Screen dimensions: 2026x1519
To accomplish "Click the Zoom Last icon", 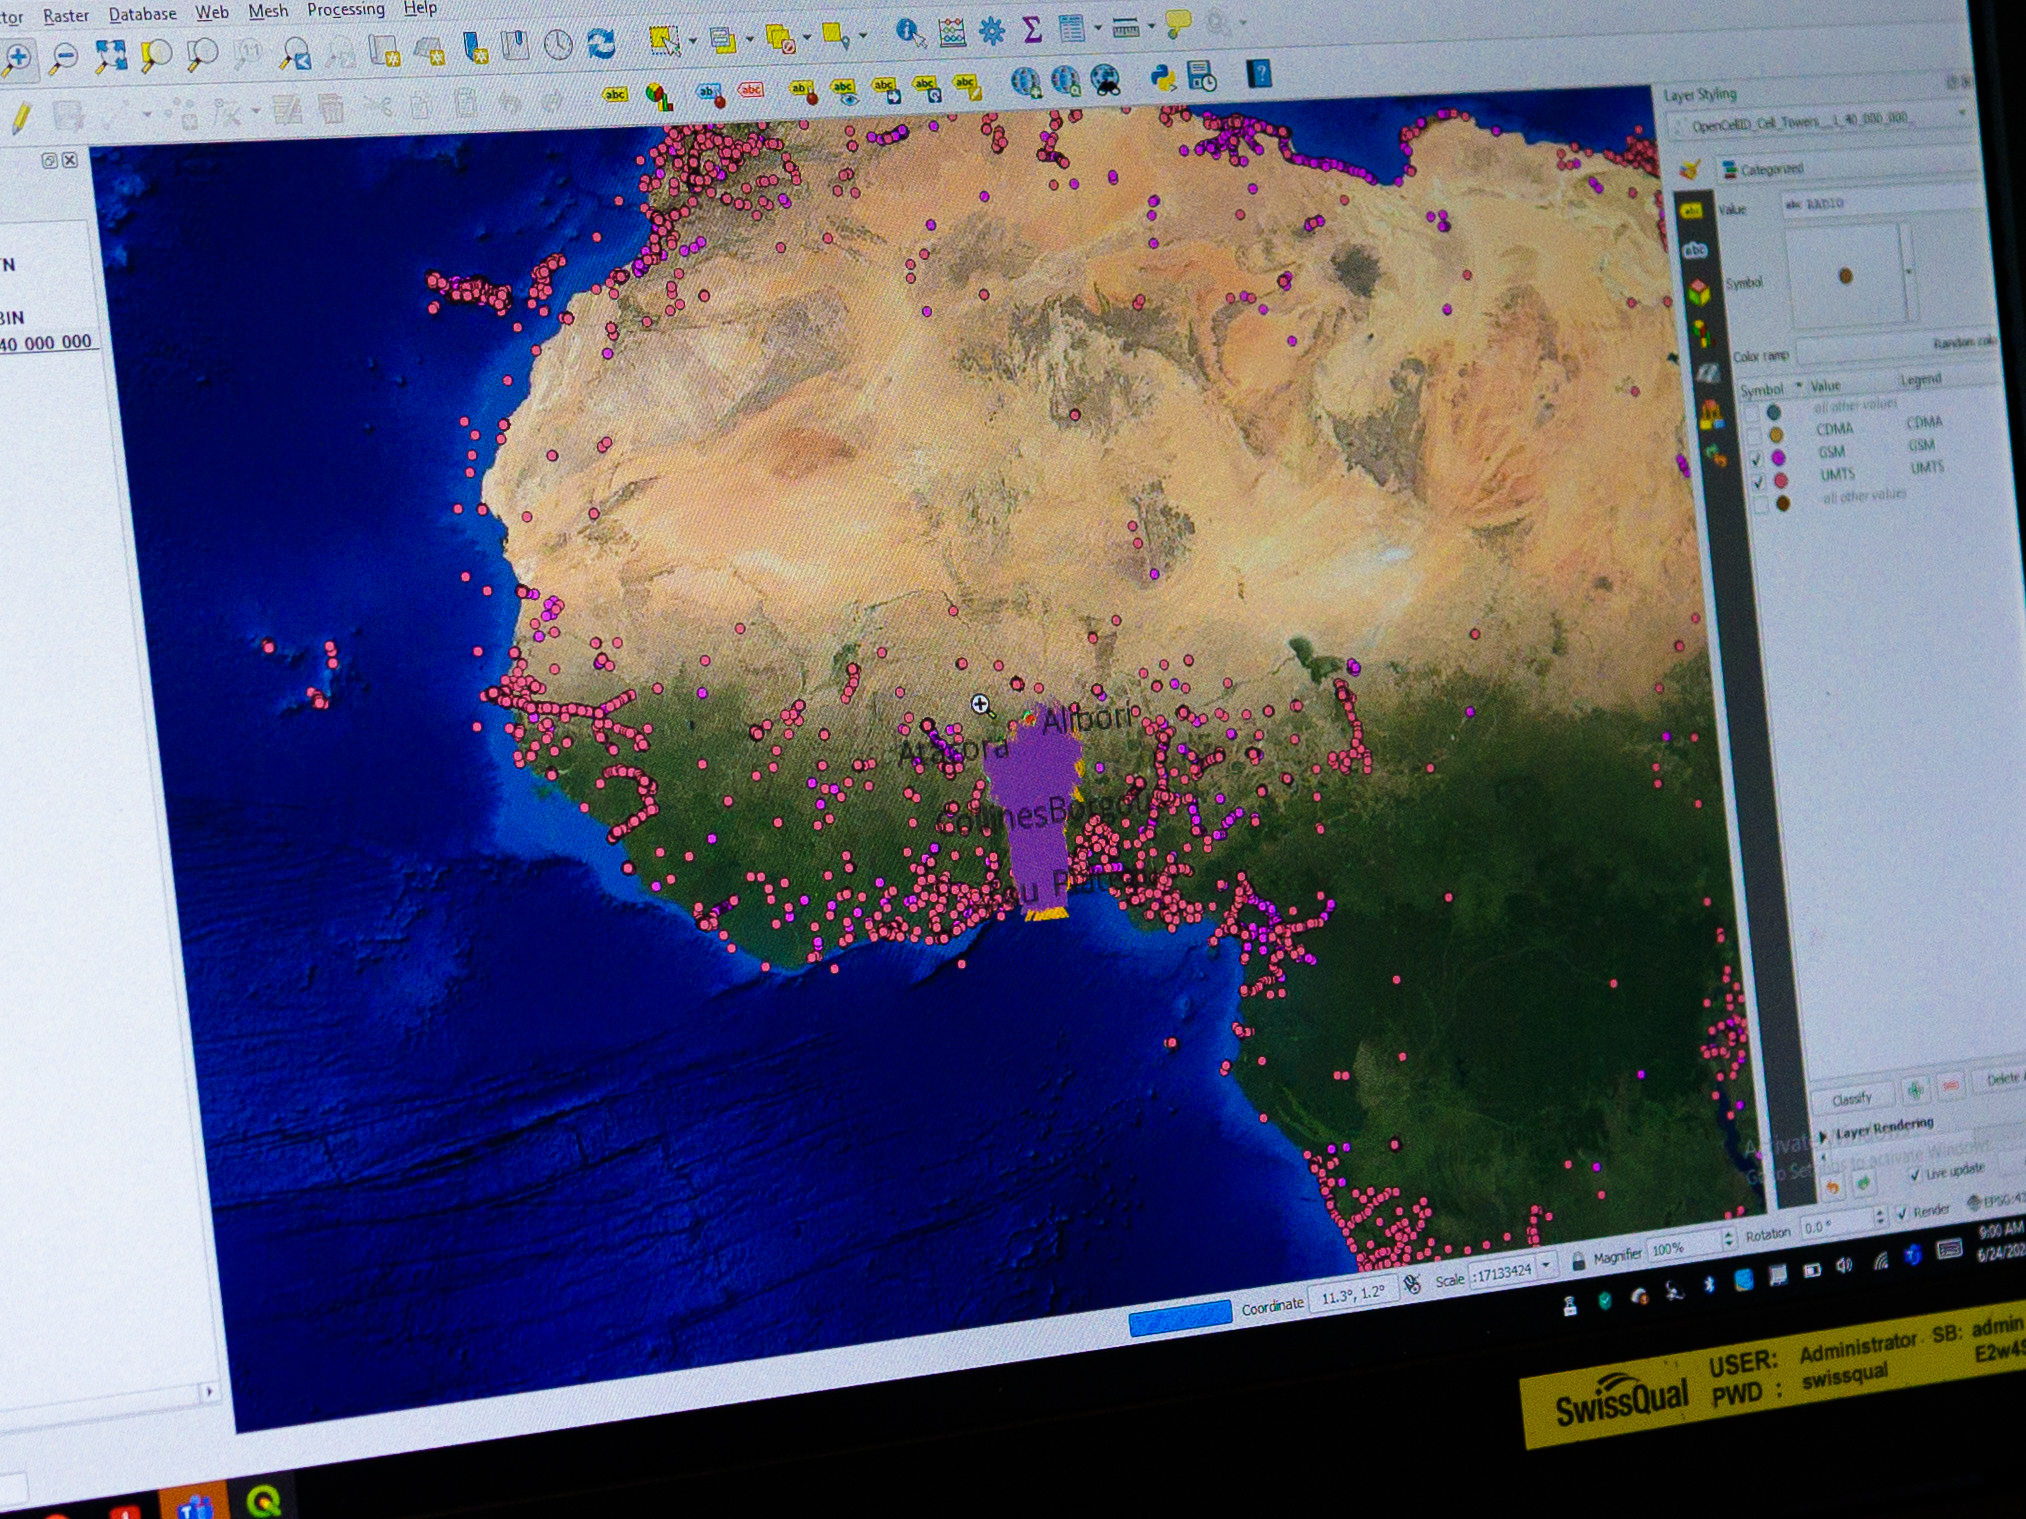I will point(295,53).
